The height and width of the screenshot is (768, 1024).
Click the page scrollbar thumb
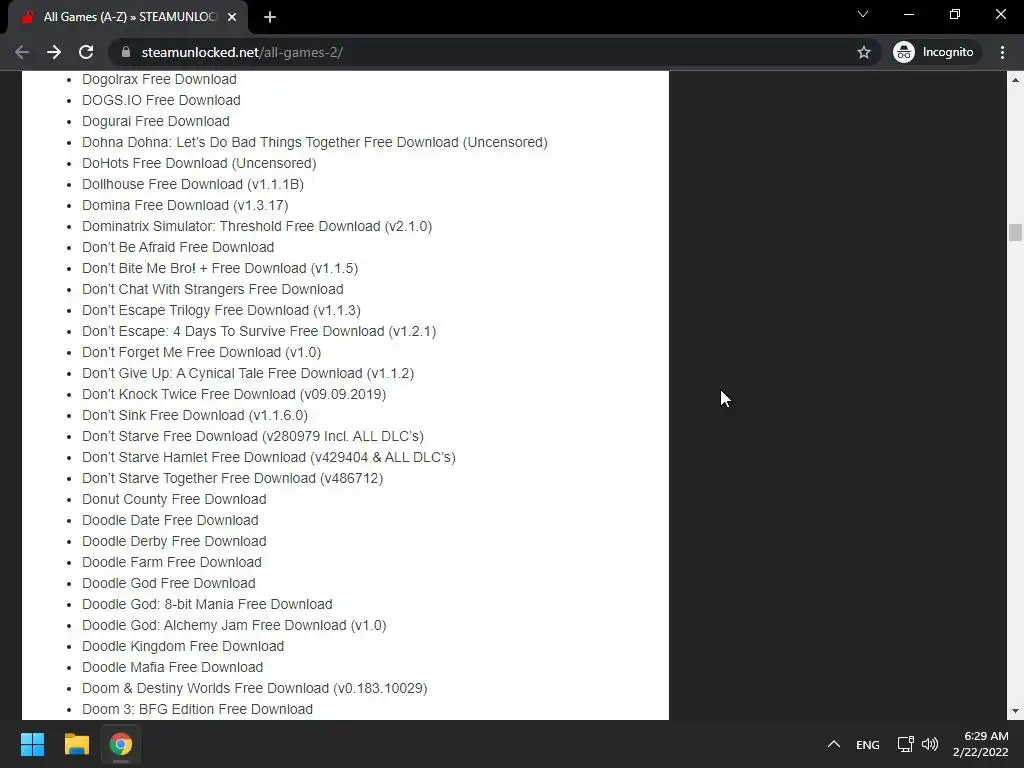(1015, 232)
